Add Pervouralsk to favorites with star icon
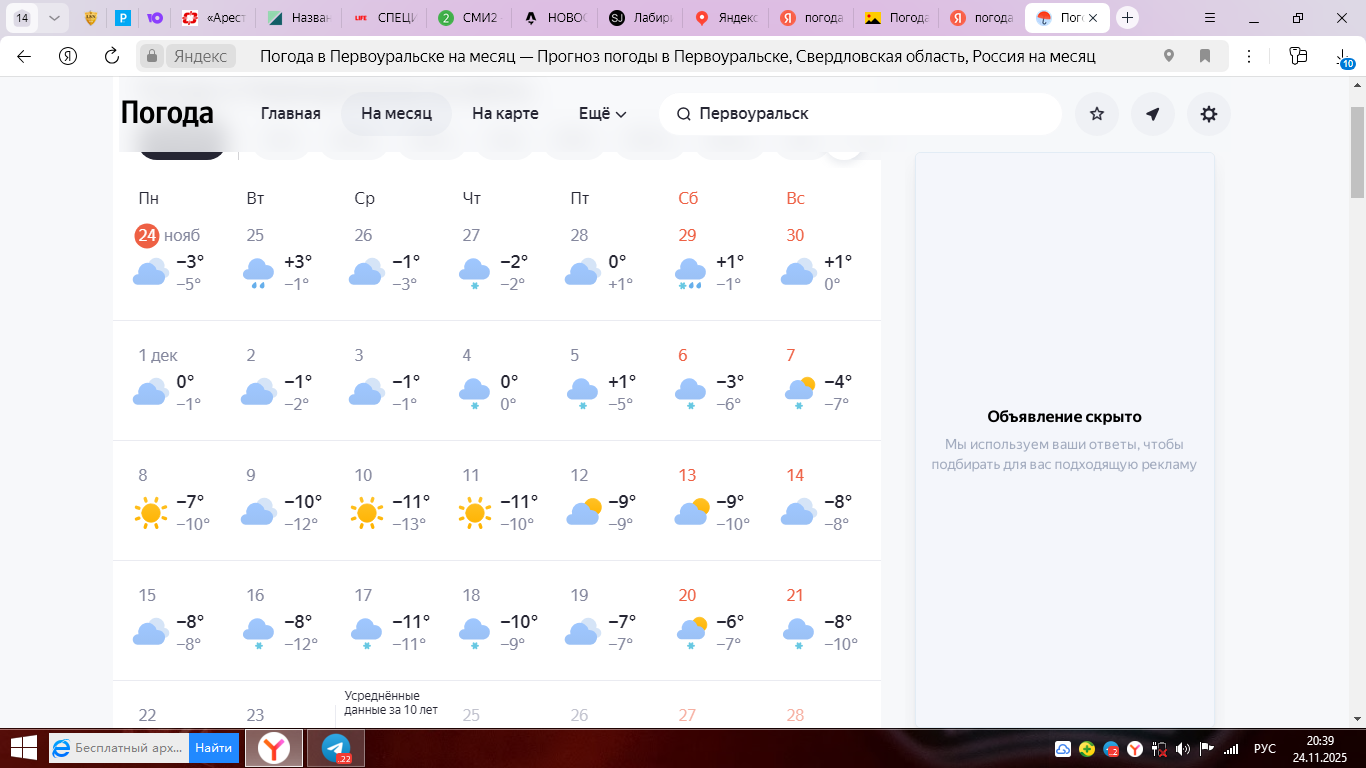 point(1097,114)
